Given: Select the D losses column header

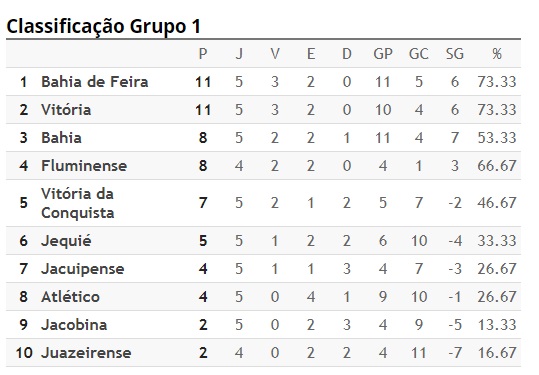Looking at the screenshot, I should pos(347,54).
